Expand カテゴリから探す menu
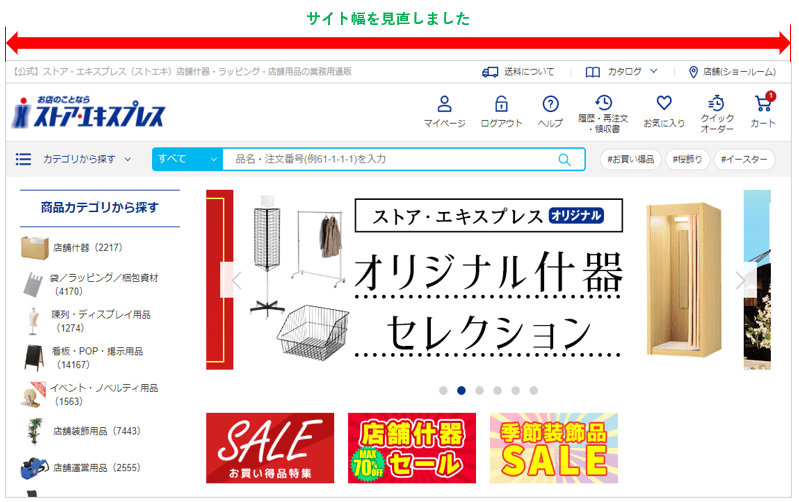The height and width of the screenshot is (502, 799). point(74,159)
